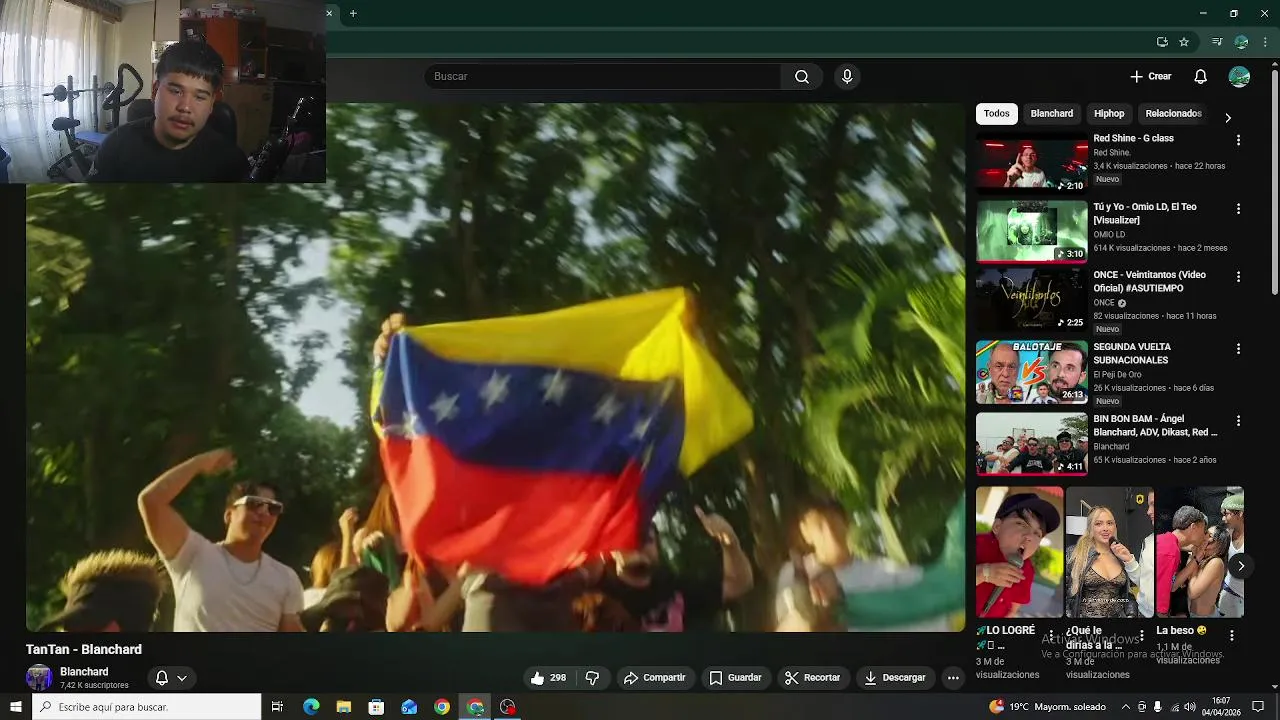Like the video with thumbs up

coord(548,678)
